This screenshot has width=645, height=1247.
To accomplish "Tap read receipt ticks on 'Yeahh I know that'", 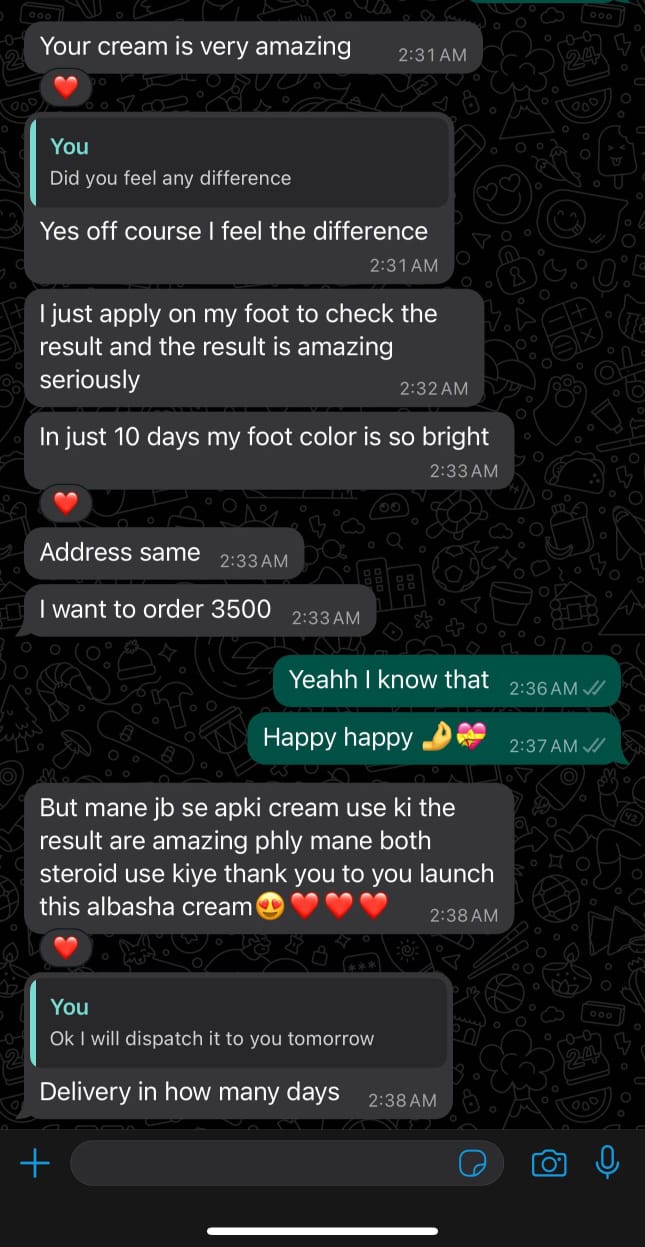I will pyautogui.click(x=594, y=688).
